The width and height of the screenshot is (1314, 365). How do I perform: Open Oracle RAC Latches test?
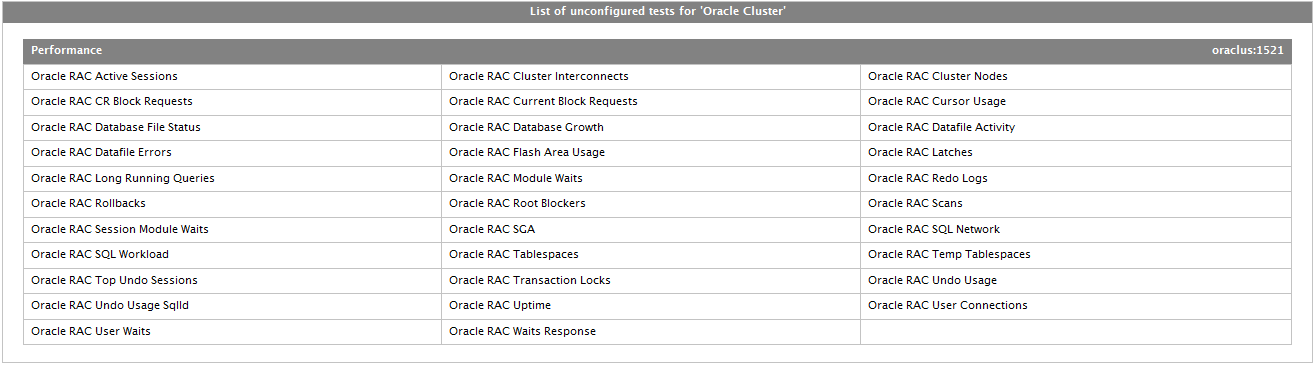[920, 152]
